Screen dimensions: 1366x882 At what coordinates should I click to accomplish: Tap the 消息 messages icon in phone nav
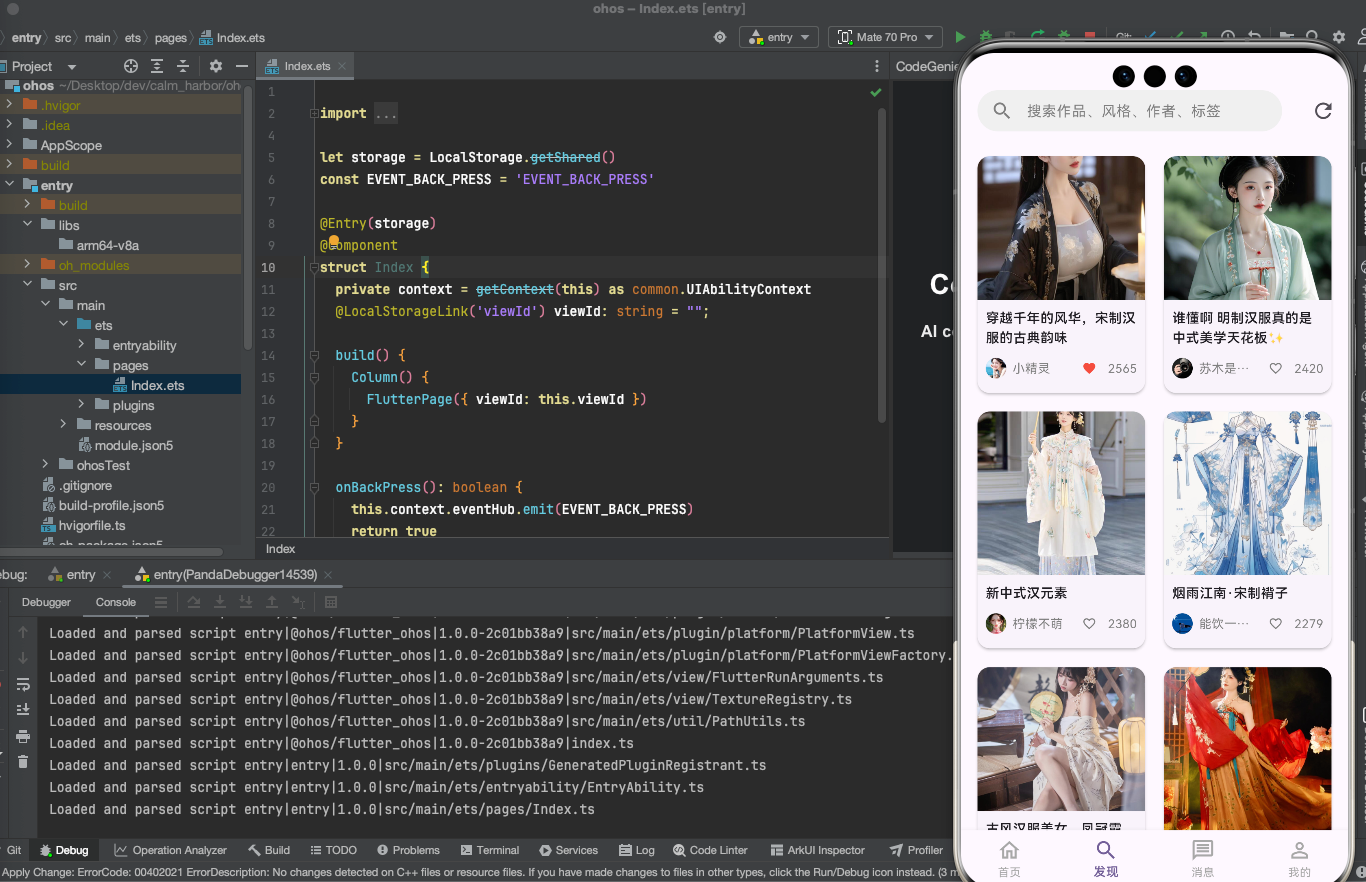click(x=1203, y=850)
